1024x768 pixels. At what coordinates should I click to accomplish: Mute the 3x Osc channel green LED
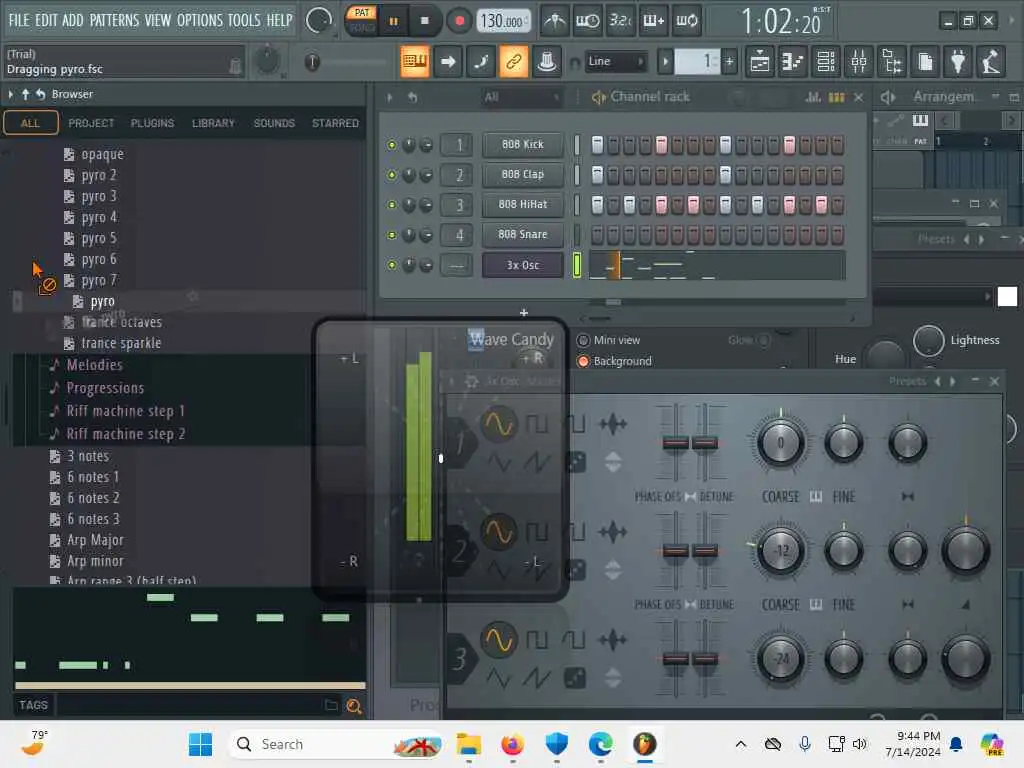[x=392, y=265]
